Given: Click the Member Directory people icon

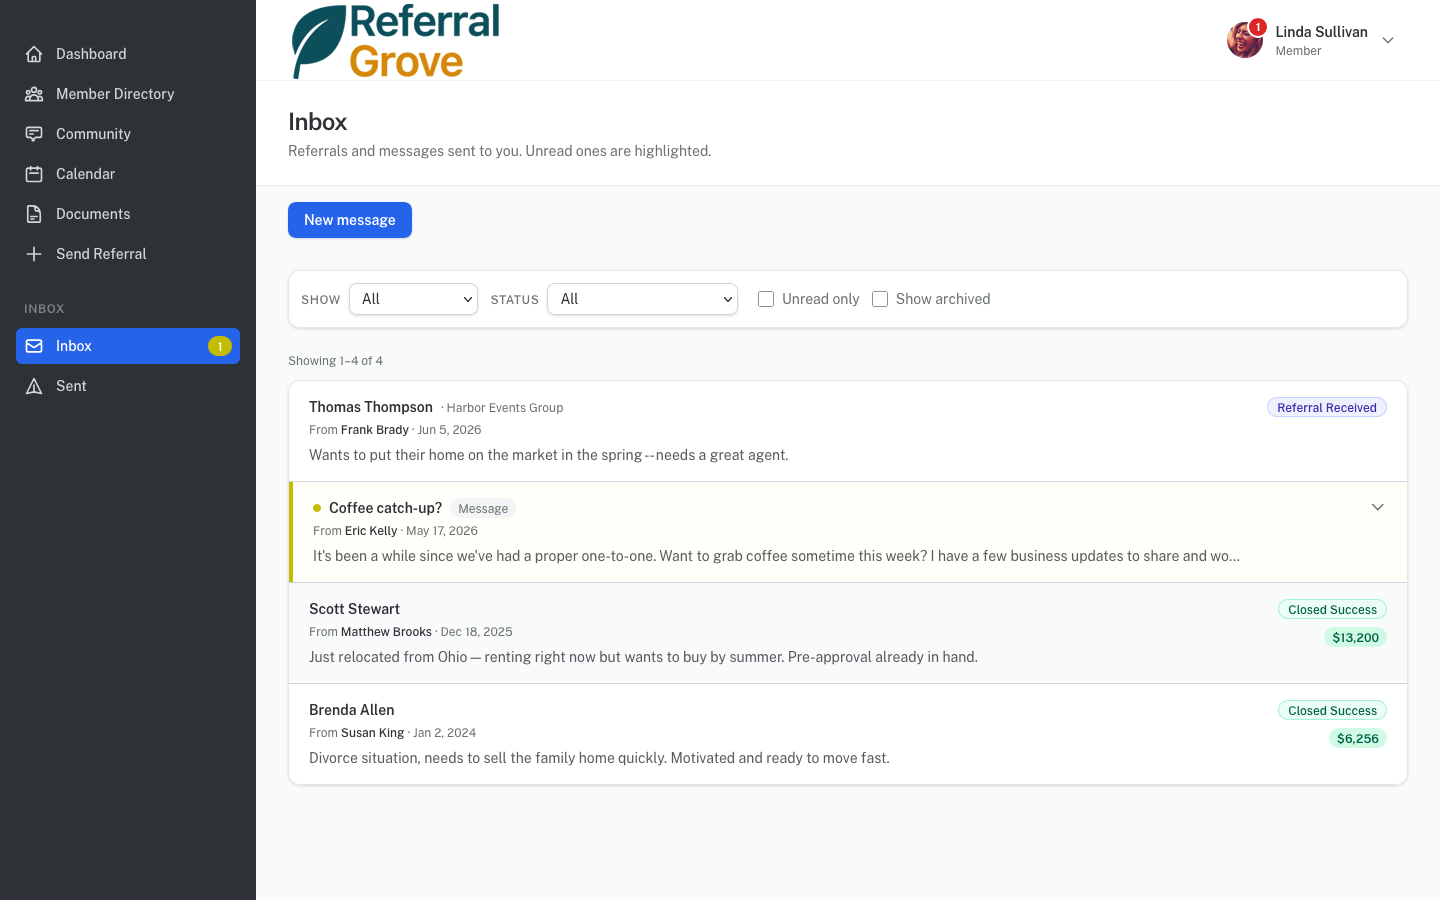Looking at the screenshot, I should coord(34,94).
